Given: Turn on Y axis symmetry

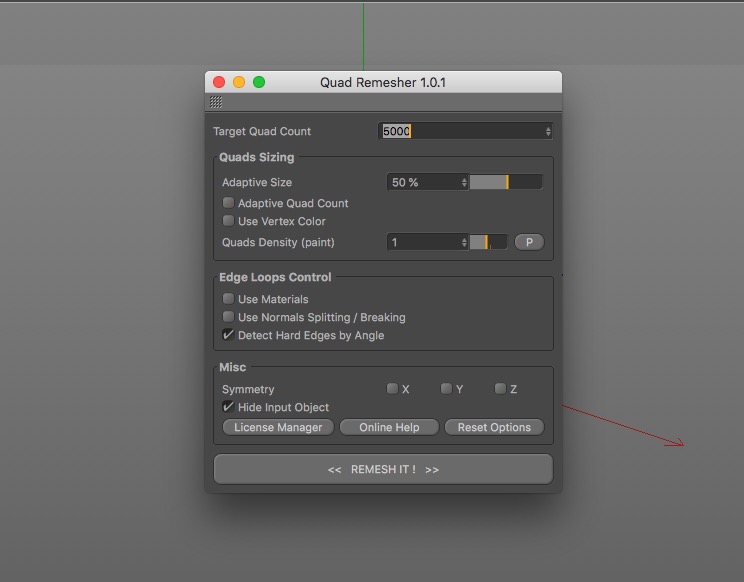Looking at the screenshot, I should 446,389.
